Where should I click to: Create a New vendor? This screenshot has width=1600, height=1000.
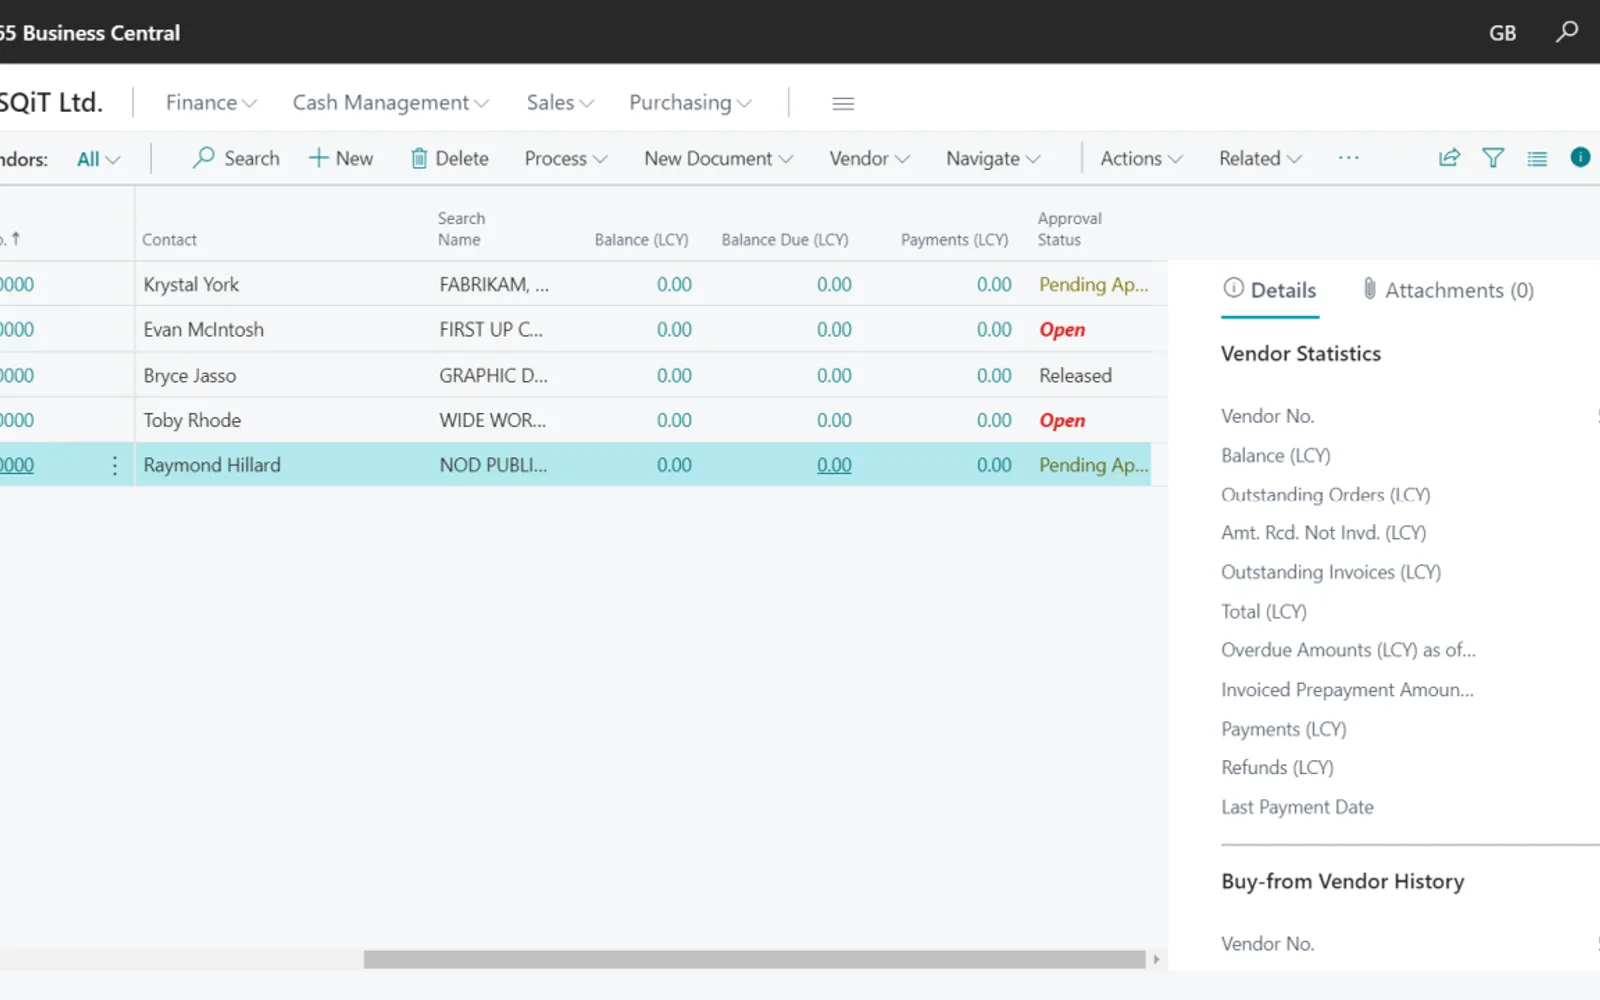tap(341, 158)
